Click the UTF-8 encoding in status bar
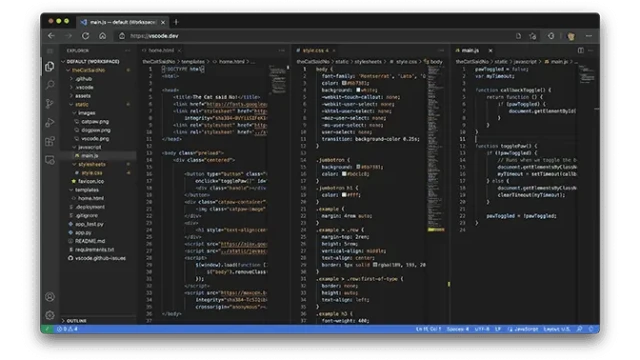640x360 pixels. [482, 329]
